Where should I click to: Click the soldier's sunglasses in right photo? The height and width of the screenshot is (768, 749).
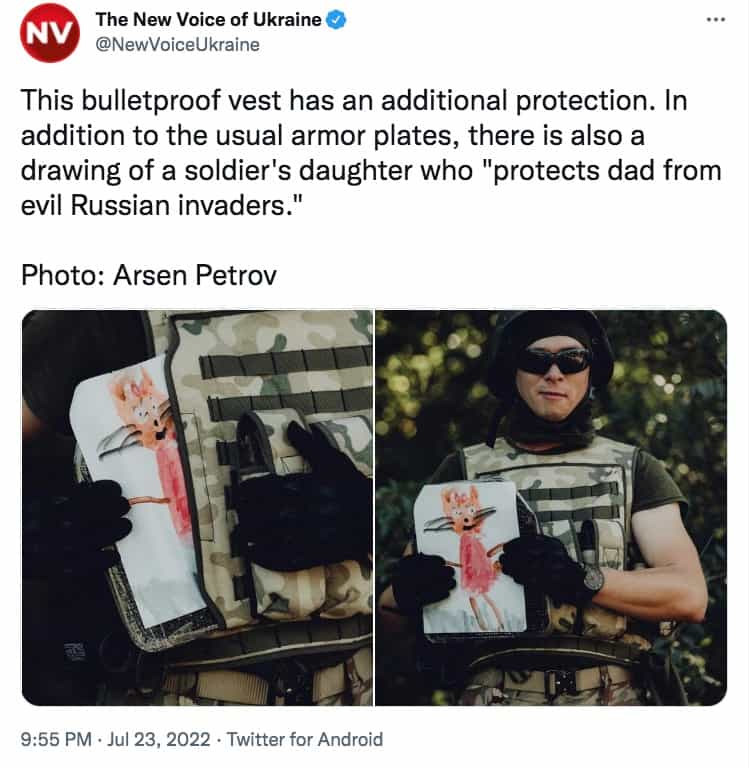[555, 361]
